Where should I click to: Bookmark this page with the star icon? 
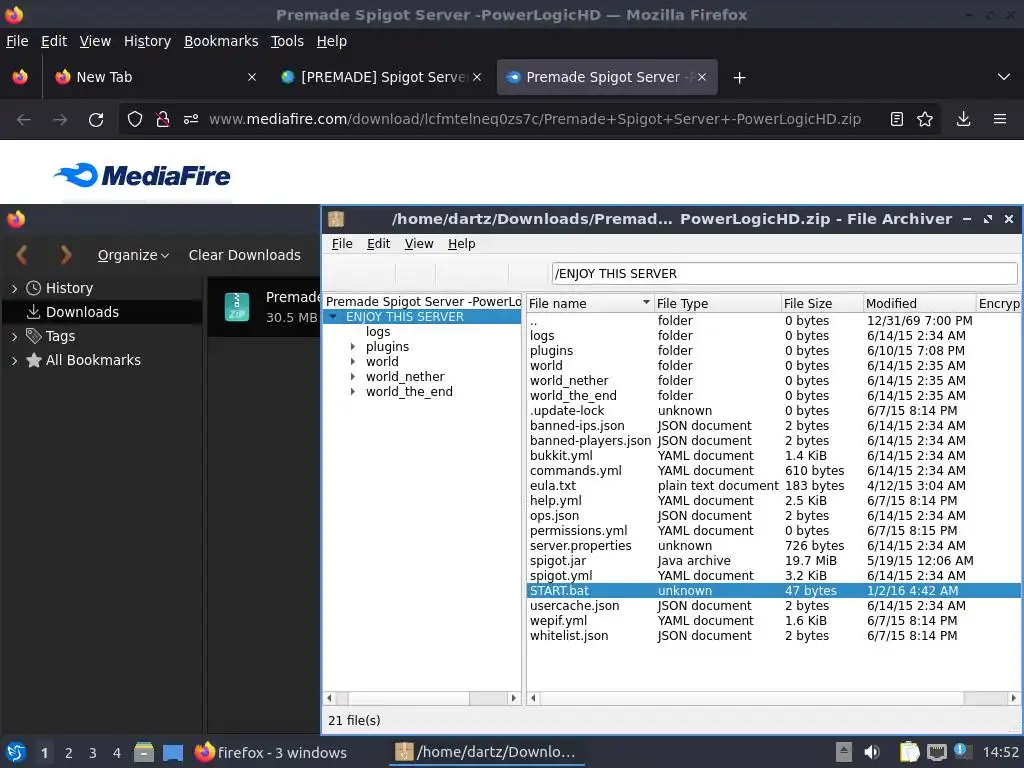[925, 119]
